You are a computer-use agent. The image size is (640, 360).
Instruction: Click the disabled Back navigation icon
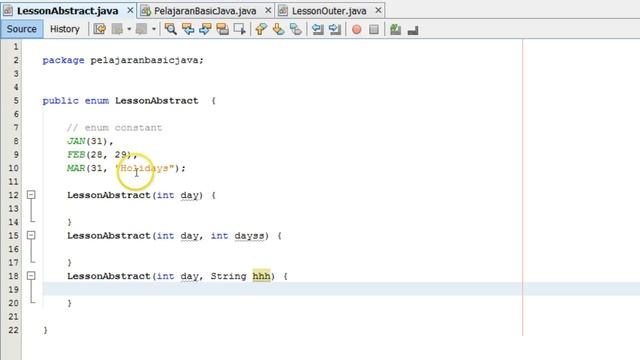coord(118,29)
